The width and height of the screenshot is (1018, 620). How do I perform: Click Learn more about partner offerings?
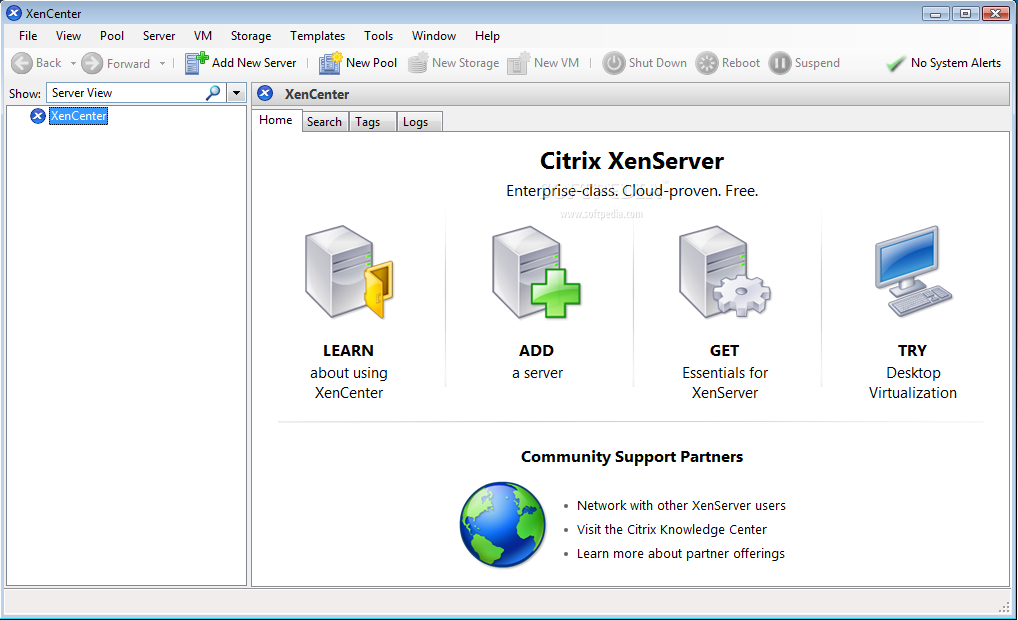pos(680,554)
